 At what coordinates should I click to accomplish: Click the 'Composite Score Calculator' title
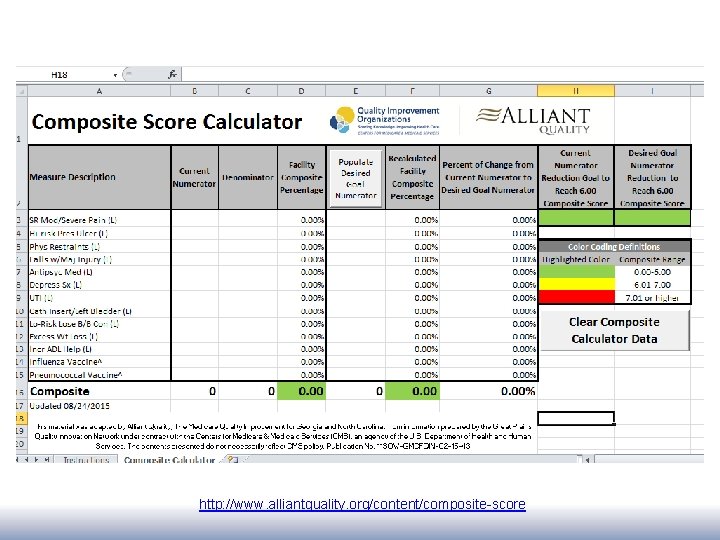pyautogui.click(x=167, y=122)
